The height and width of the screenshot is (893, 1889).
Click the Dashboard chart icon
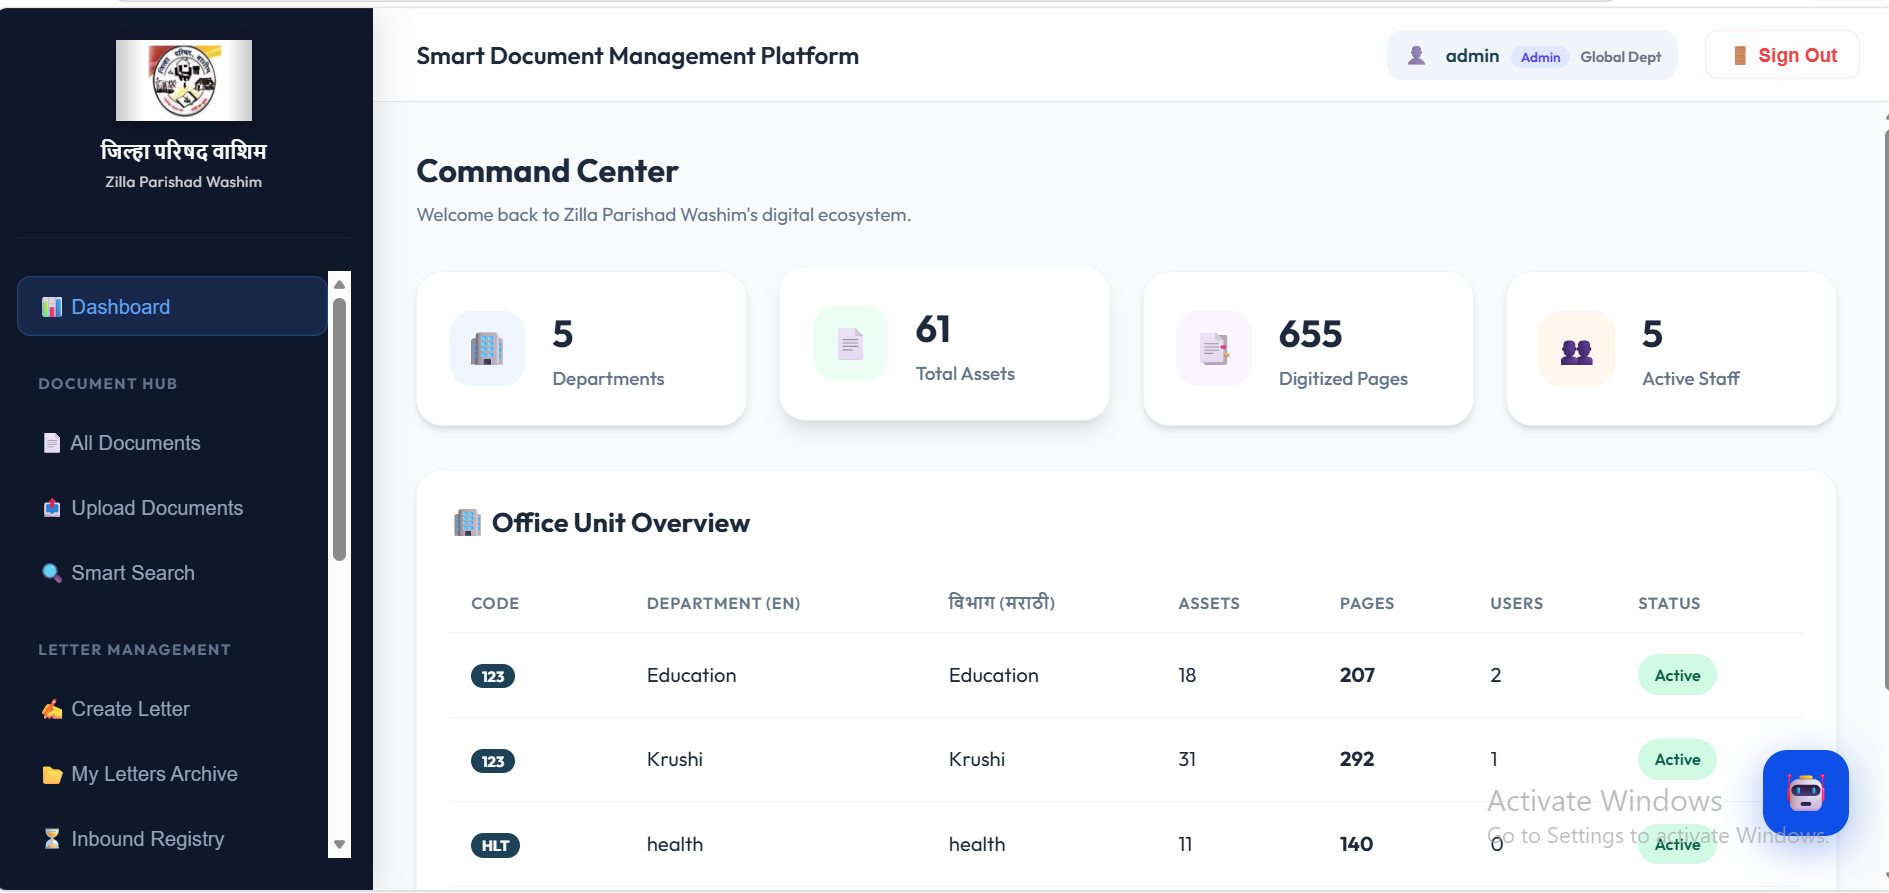52,307
